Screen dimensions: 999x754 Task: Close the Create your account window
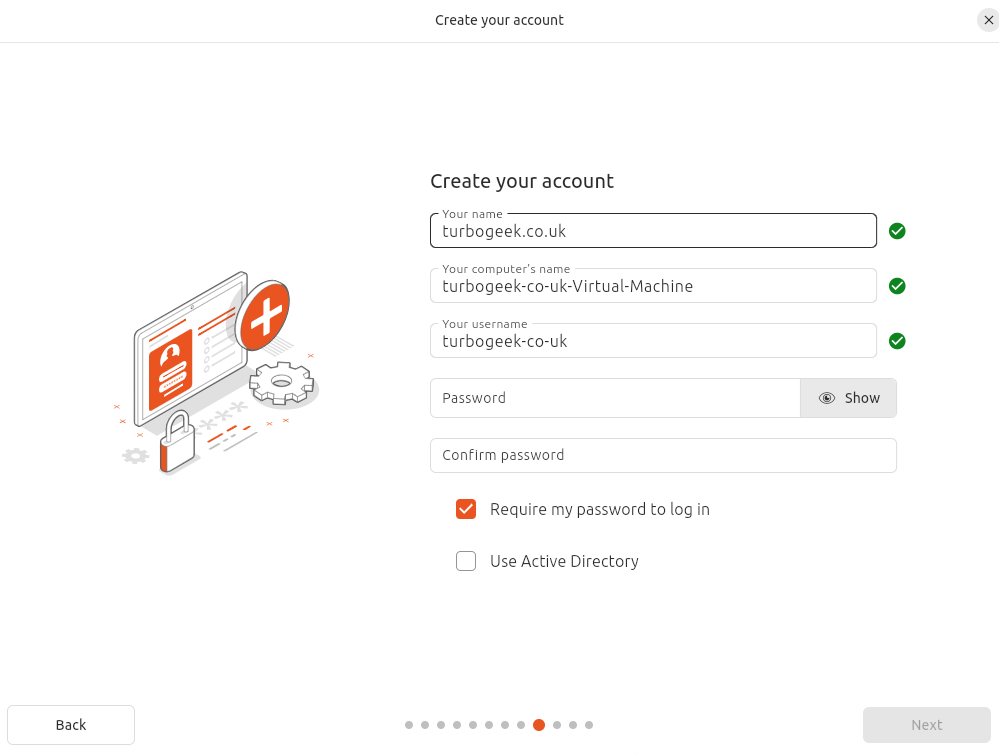pyautogui.click(x=988, y=20)
